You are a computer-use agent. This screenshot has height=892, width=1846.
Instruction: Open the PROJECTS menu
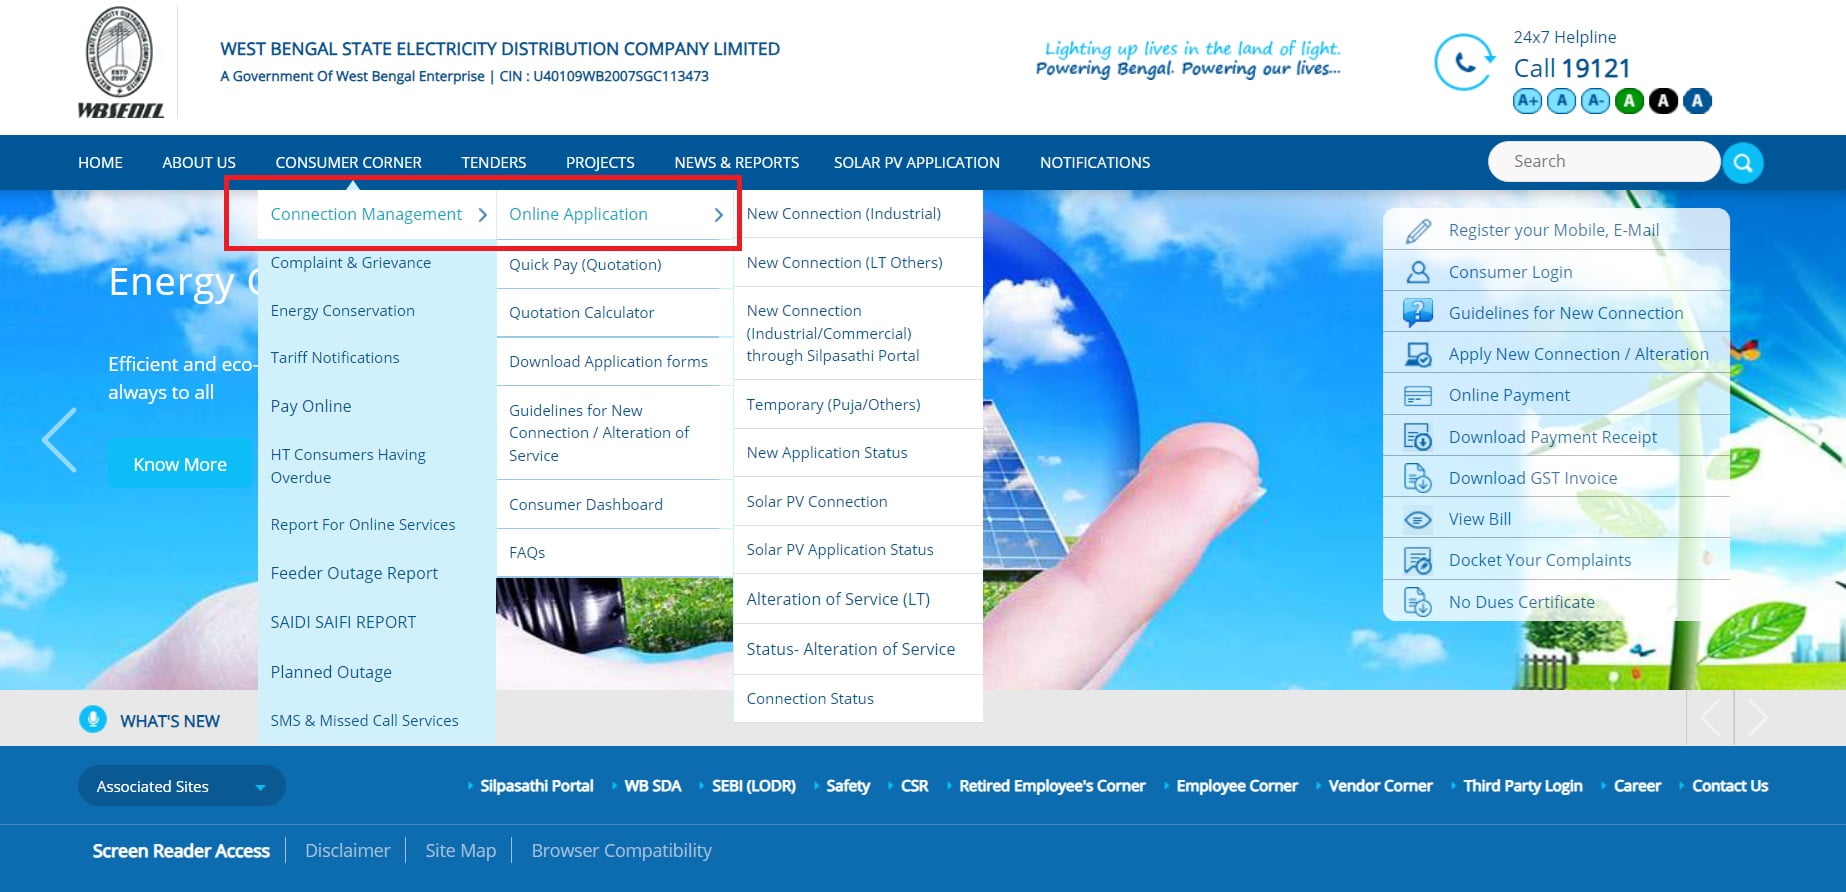pos(600,162)
